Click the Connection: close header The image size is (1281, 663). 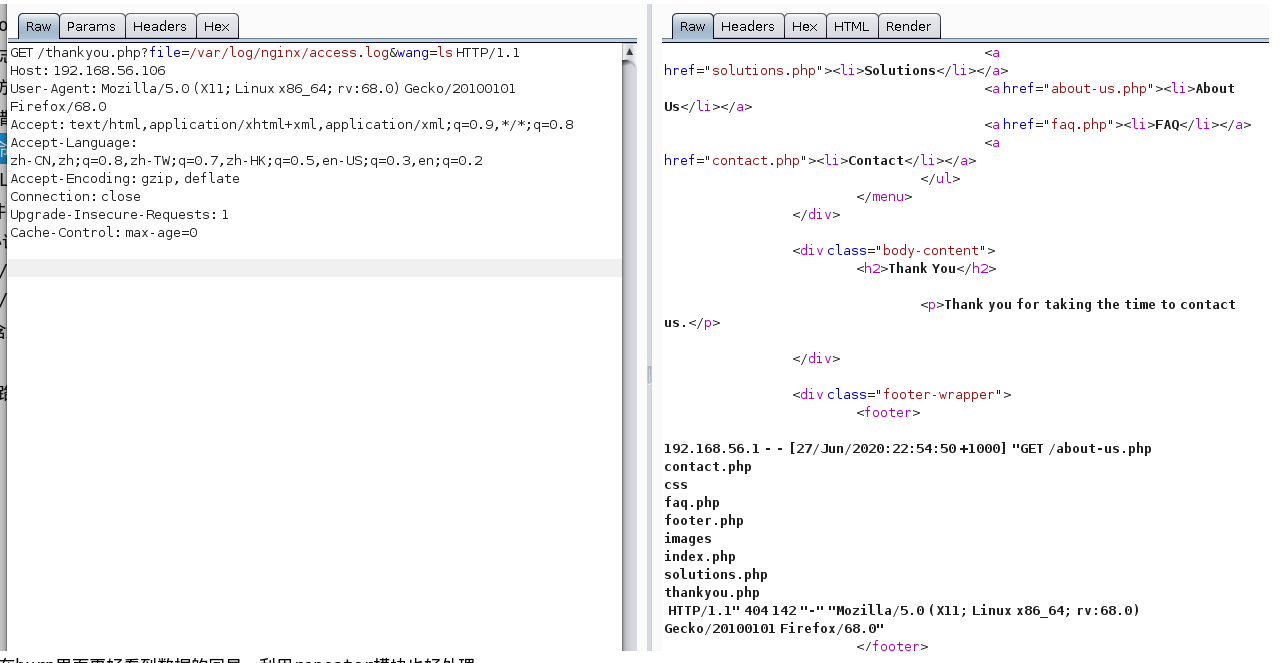(76, 197)
